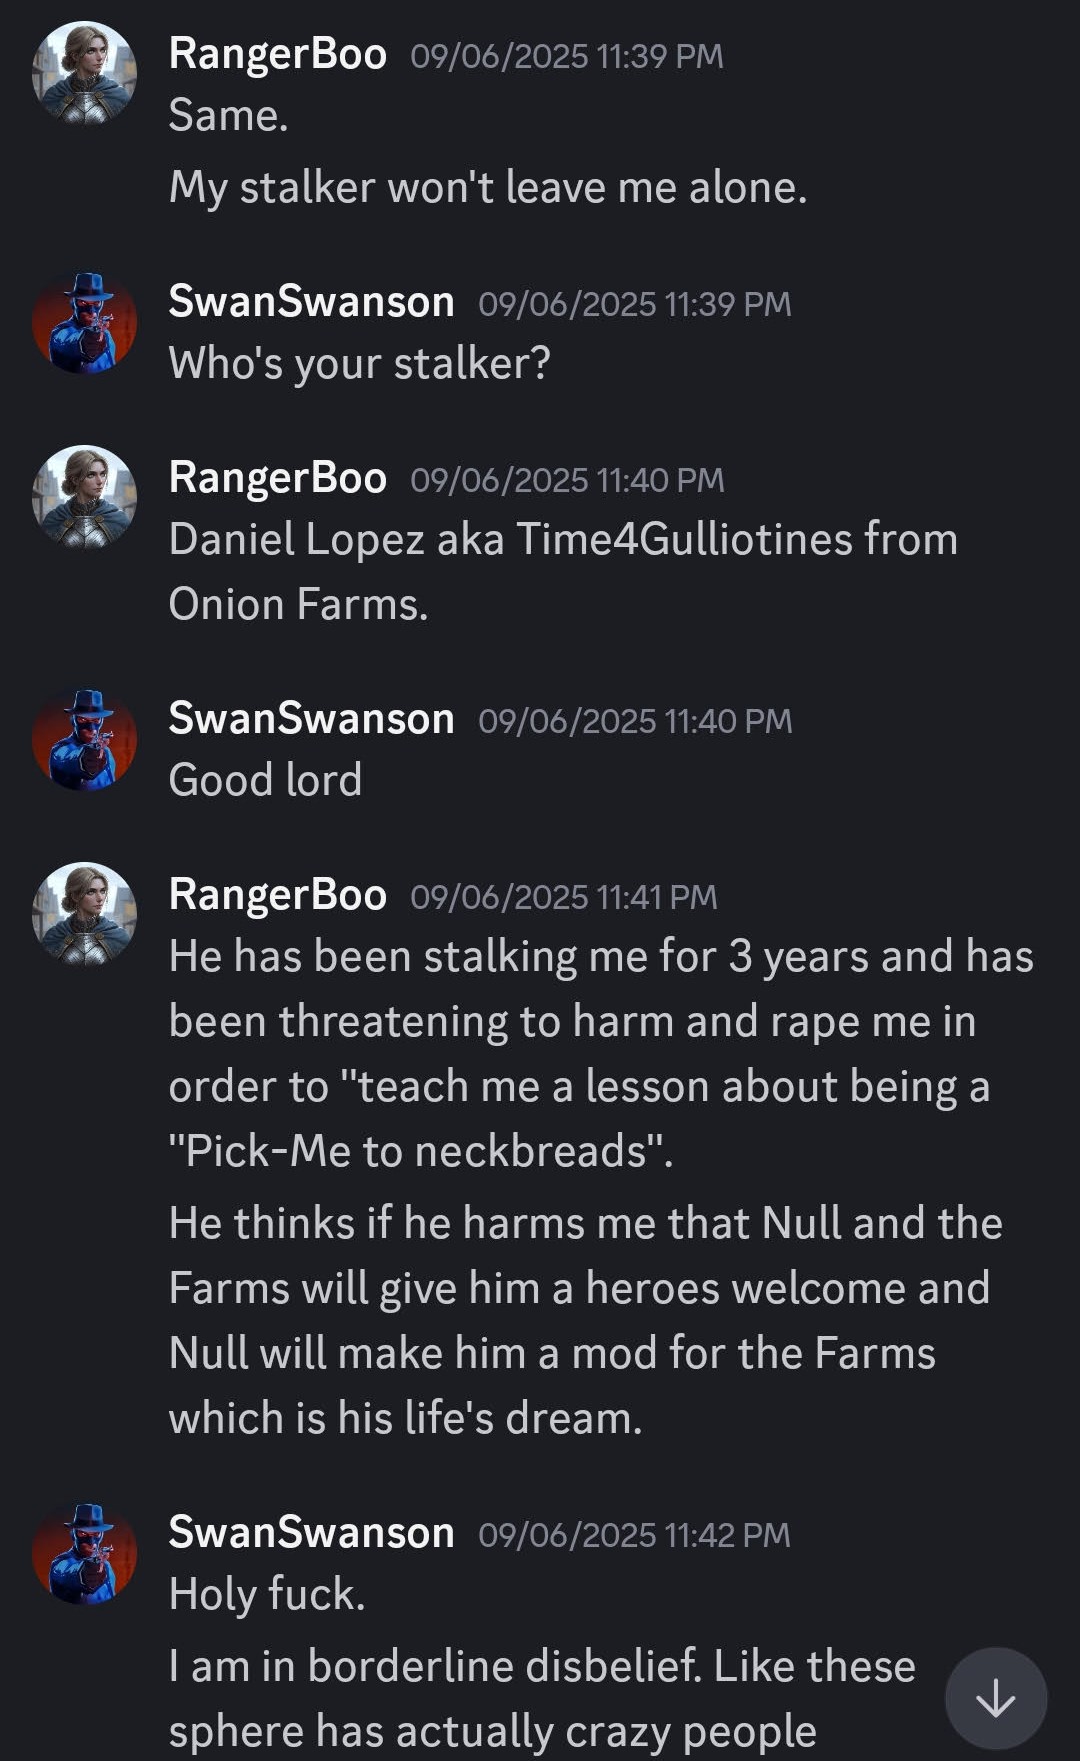Open RangerBoo's avatar on the 11:40 PM message
The height and width of the screenshot is (1761, 1080).
[x=84, y=497]
